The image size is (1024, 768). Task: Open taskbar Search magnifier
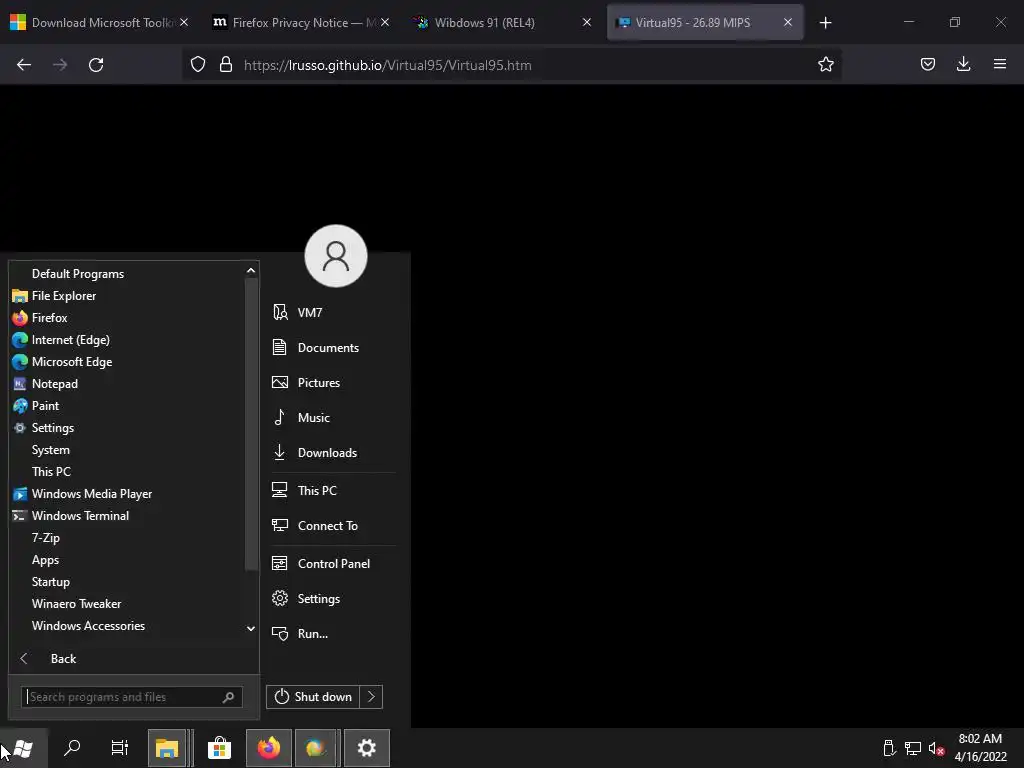72,748
